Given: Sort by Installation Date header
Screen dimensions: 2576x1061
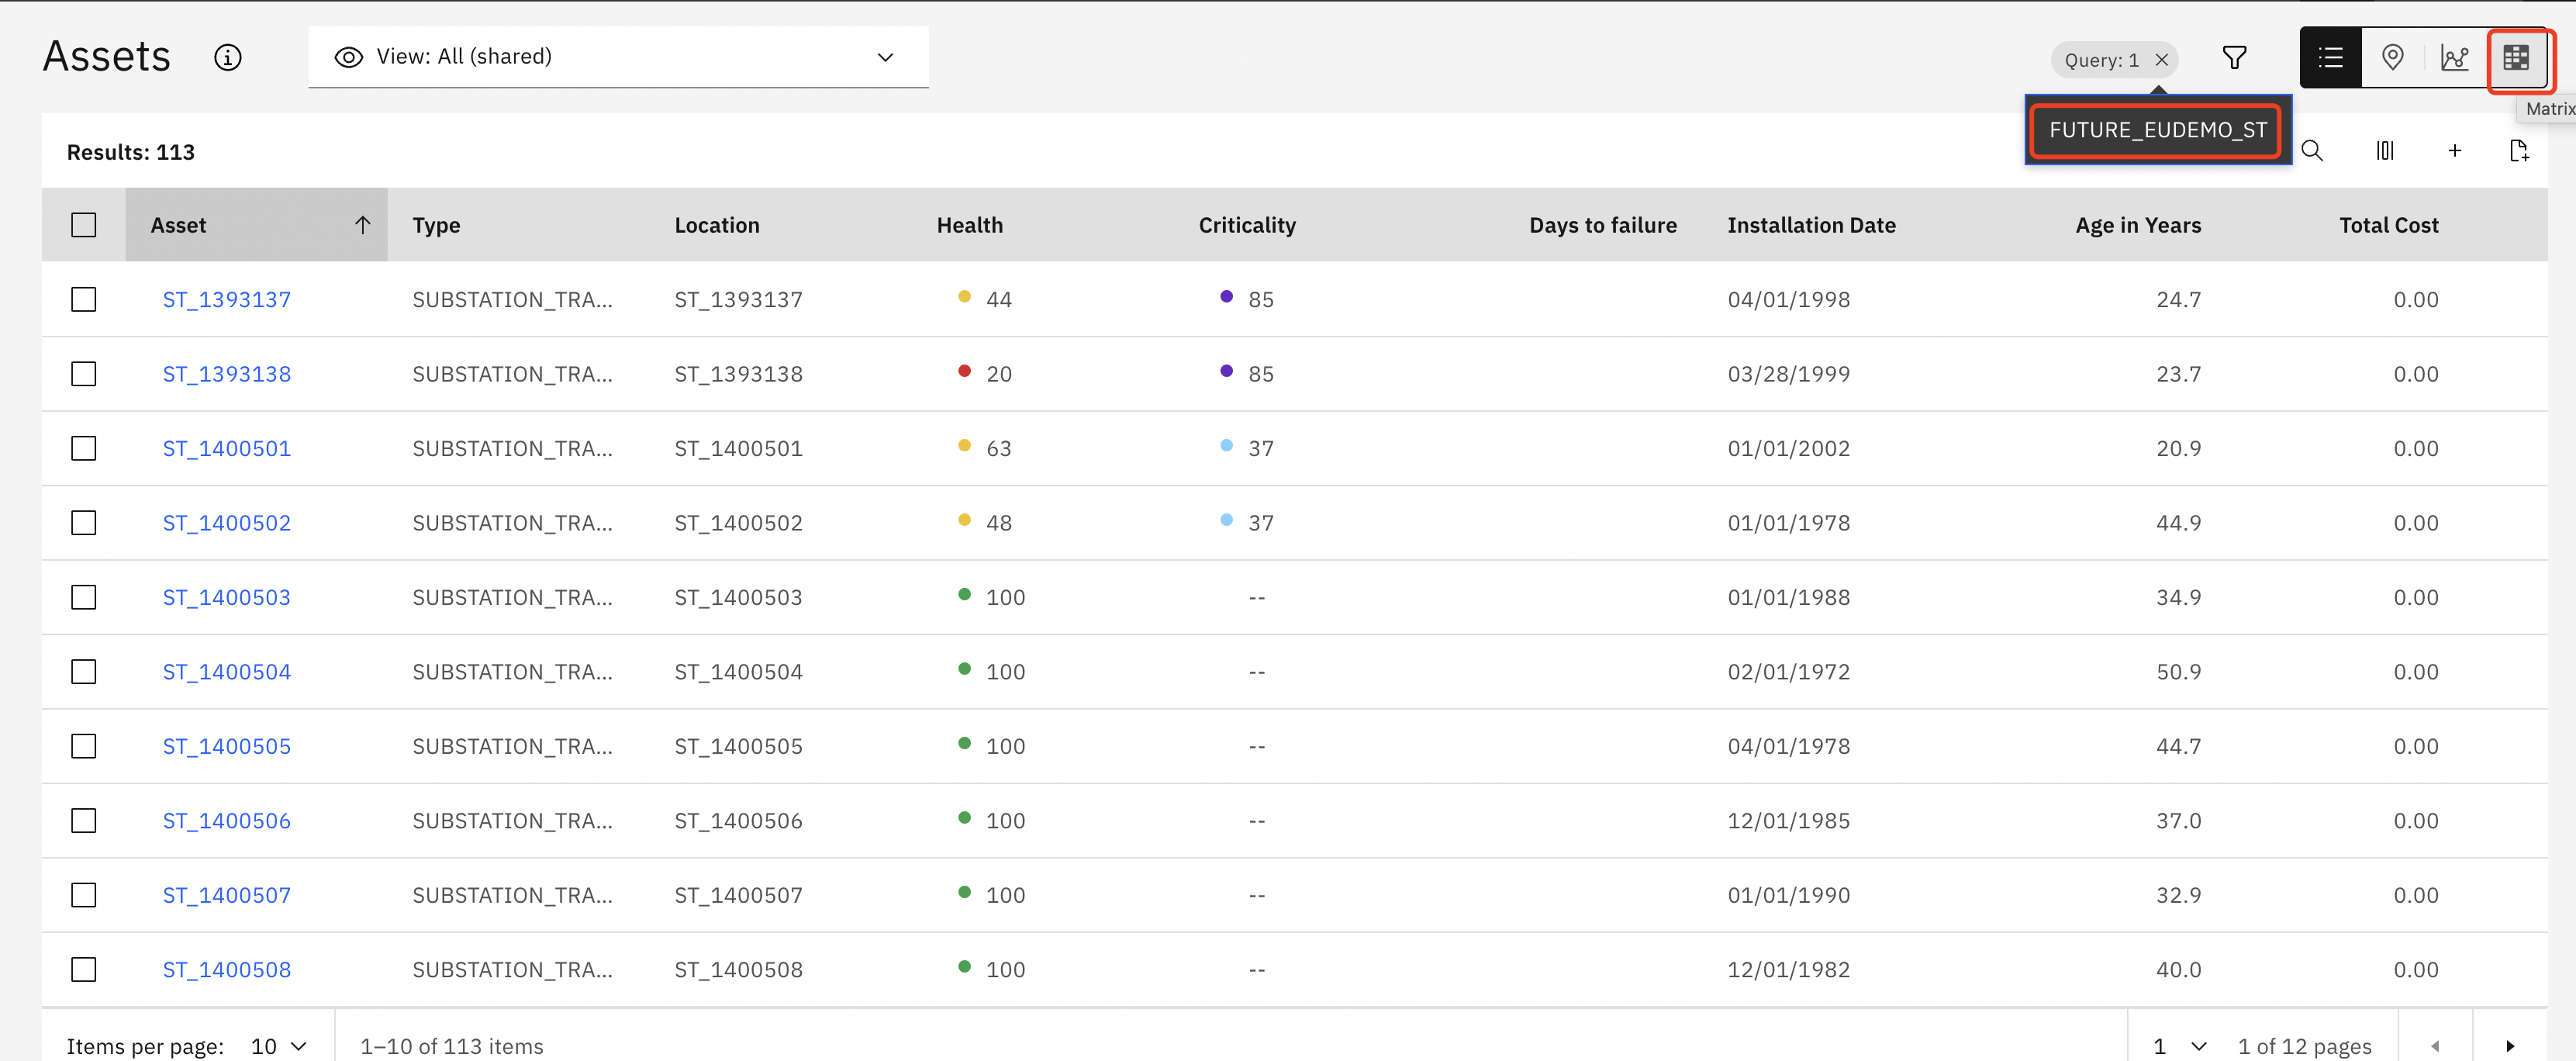Looking at the screenshot, I should click(x=1811, y=225).
